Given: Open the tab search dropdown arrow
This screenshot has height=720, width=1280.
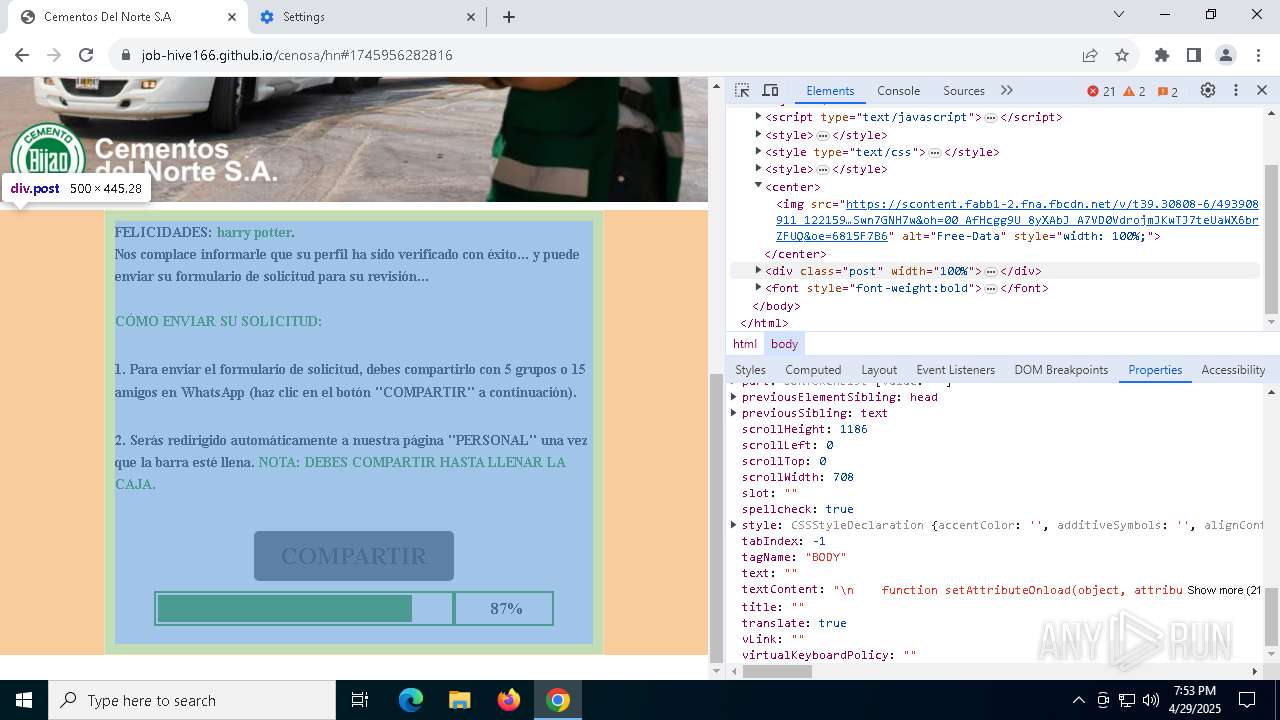Looking at the screenshot, I should (1119, 14).
